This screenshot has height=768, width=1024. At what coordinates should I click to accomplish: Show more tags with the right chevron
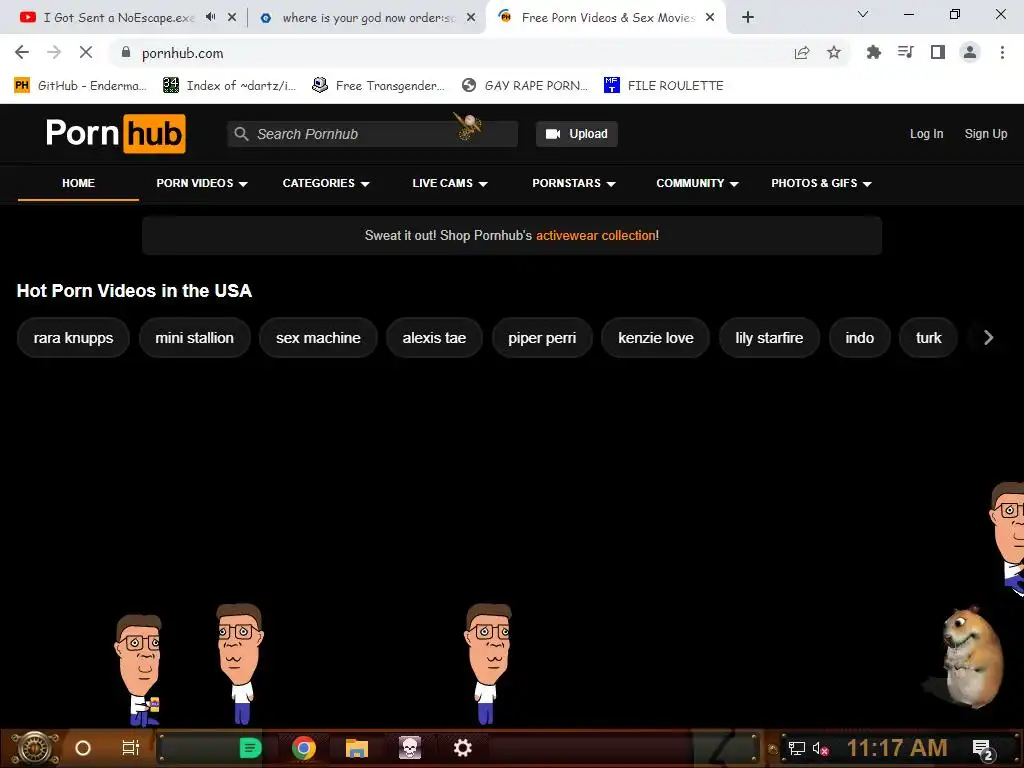989,338
